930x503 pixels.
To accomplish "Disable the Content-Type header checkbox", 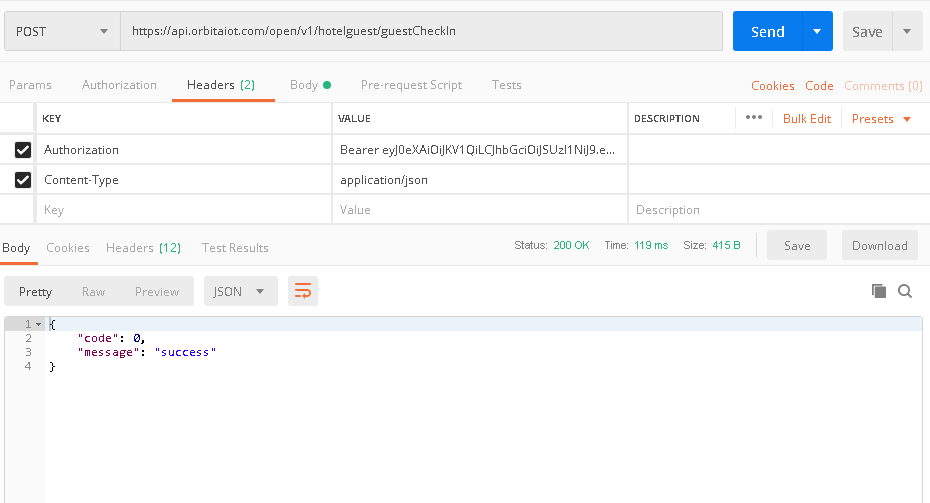I will tap(22, 180).
